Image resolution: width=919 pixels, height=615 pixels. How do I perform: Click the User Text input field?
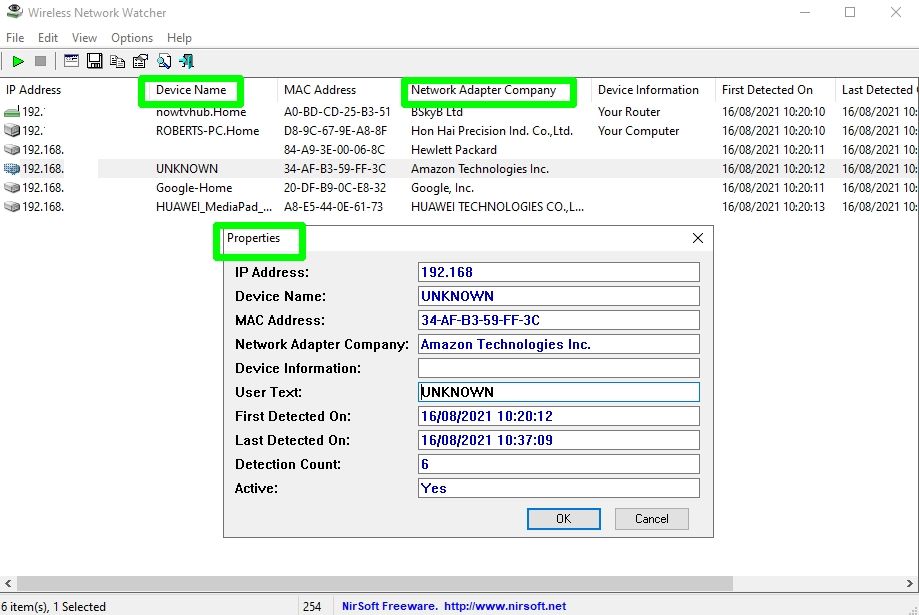(x=558, y=391)
